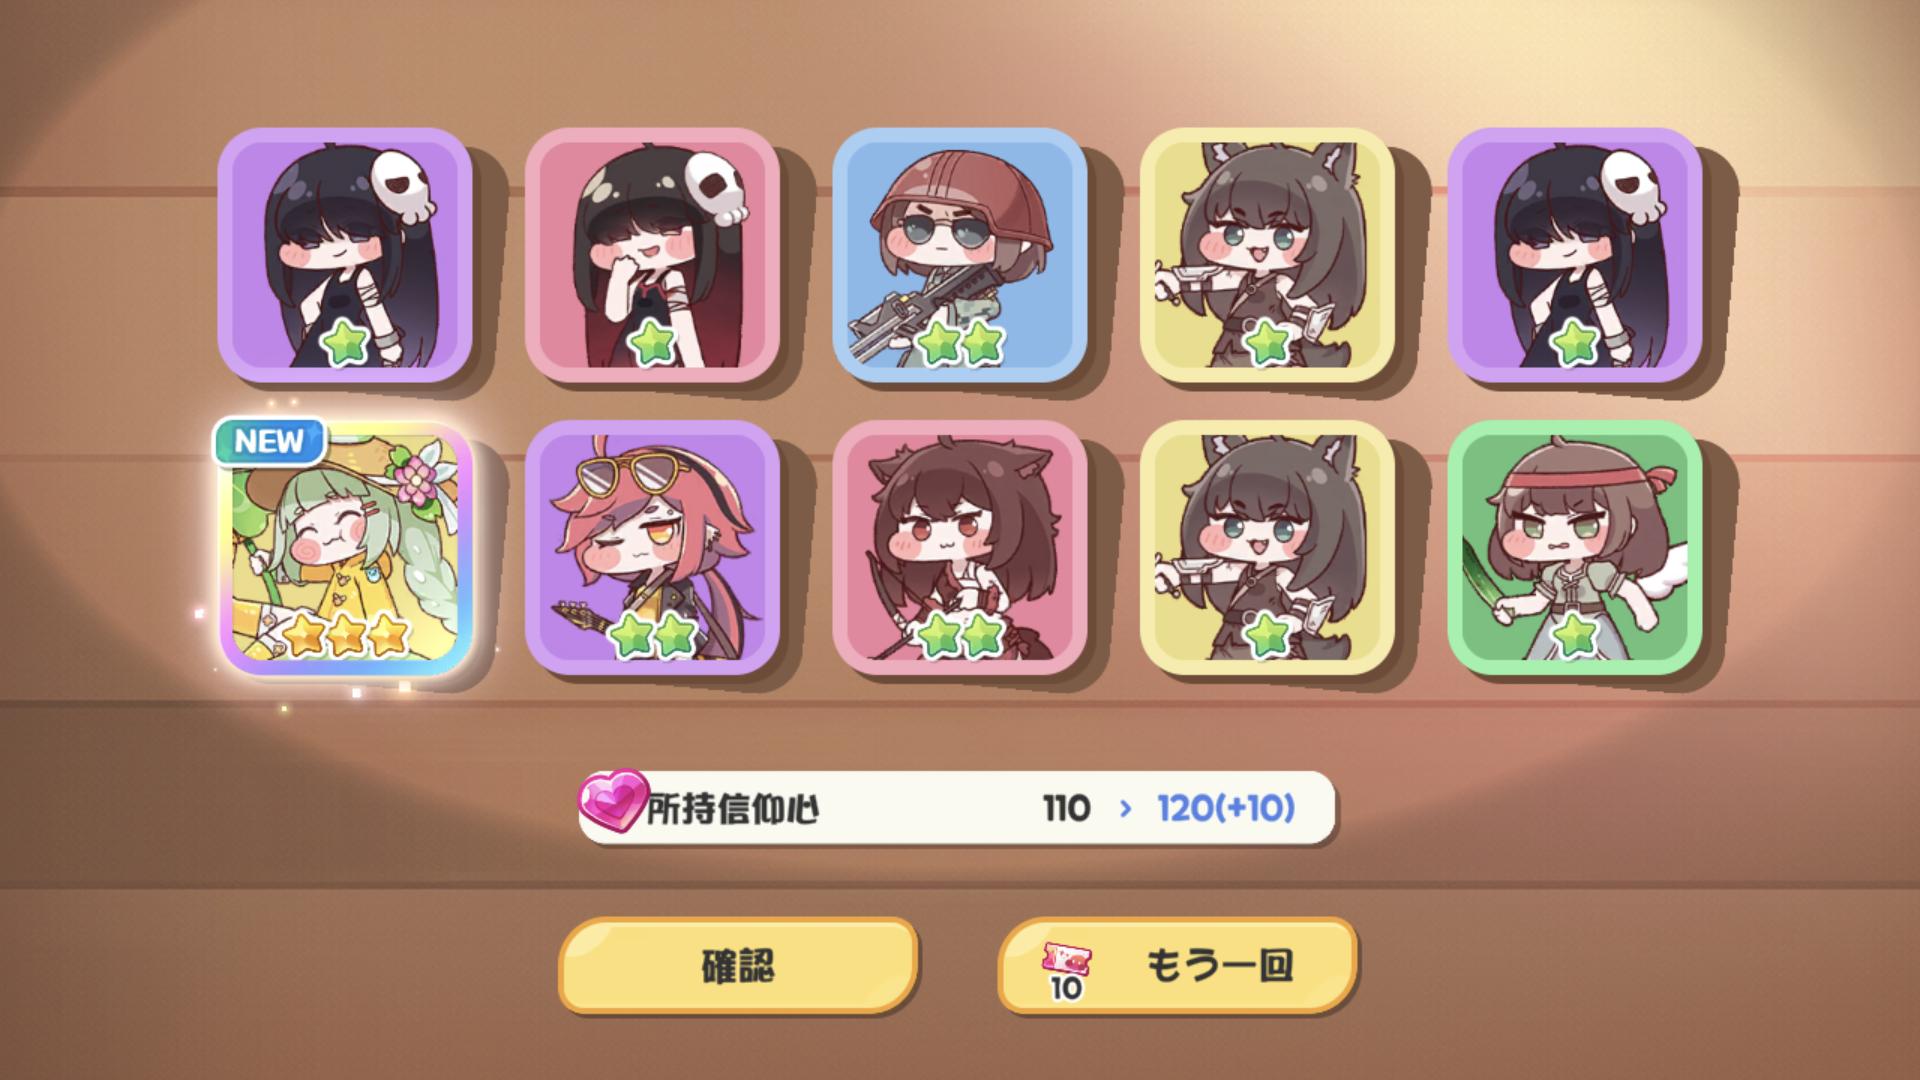This screenshot has width=1920, height=1080.
Task: Click the NEW badge on green-haired card
Action: (x=270, y=441)
